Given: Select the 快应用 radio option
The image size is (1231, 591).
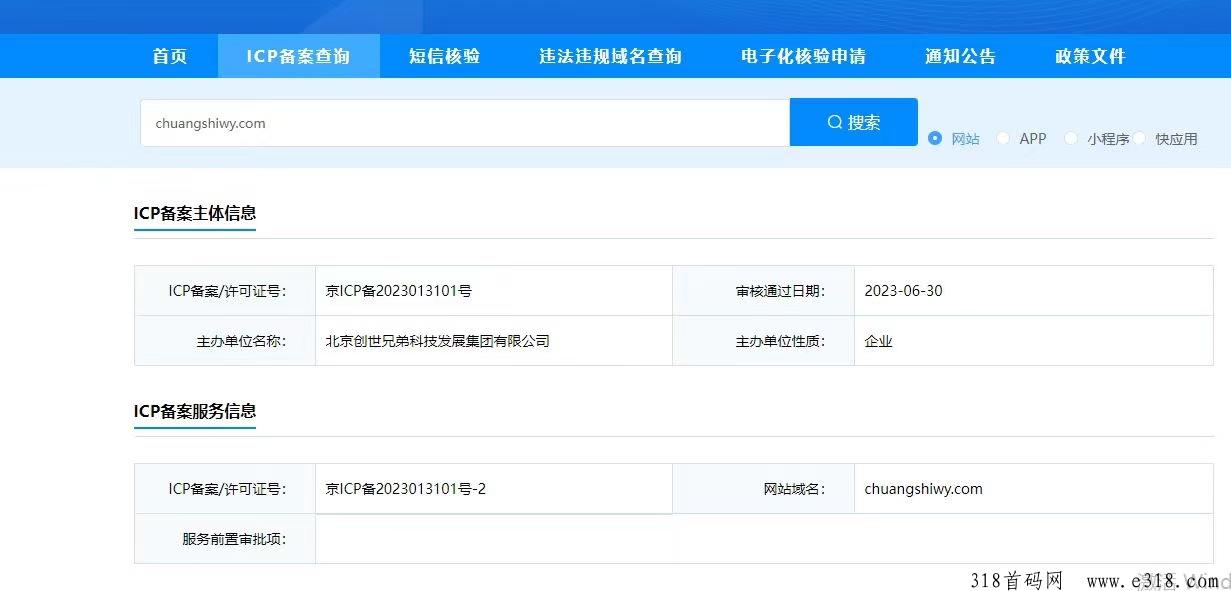Looking at the screenshot, I should (x=1139, y=138).
